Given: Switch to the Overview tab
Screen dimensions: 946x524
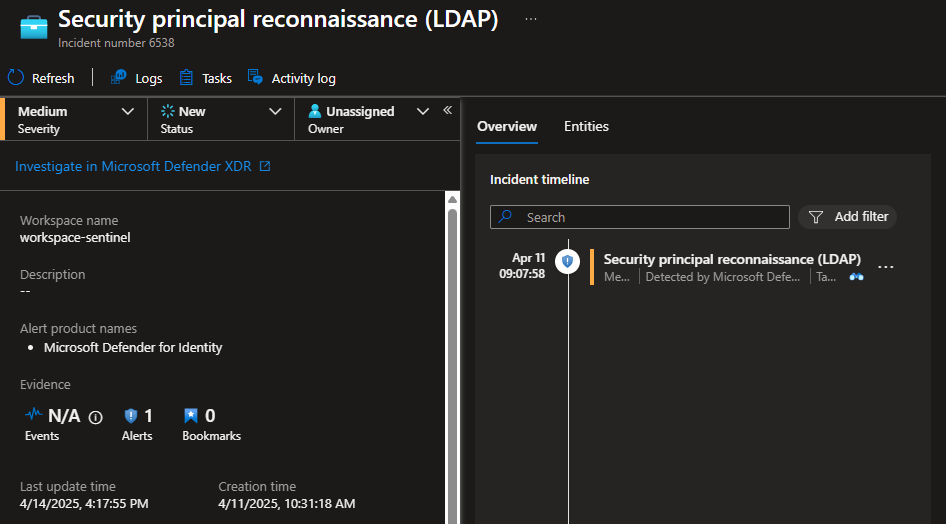Looking at the screenshot, I should click(x=507, y=126).
